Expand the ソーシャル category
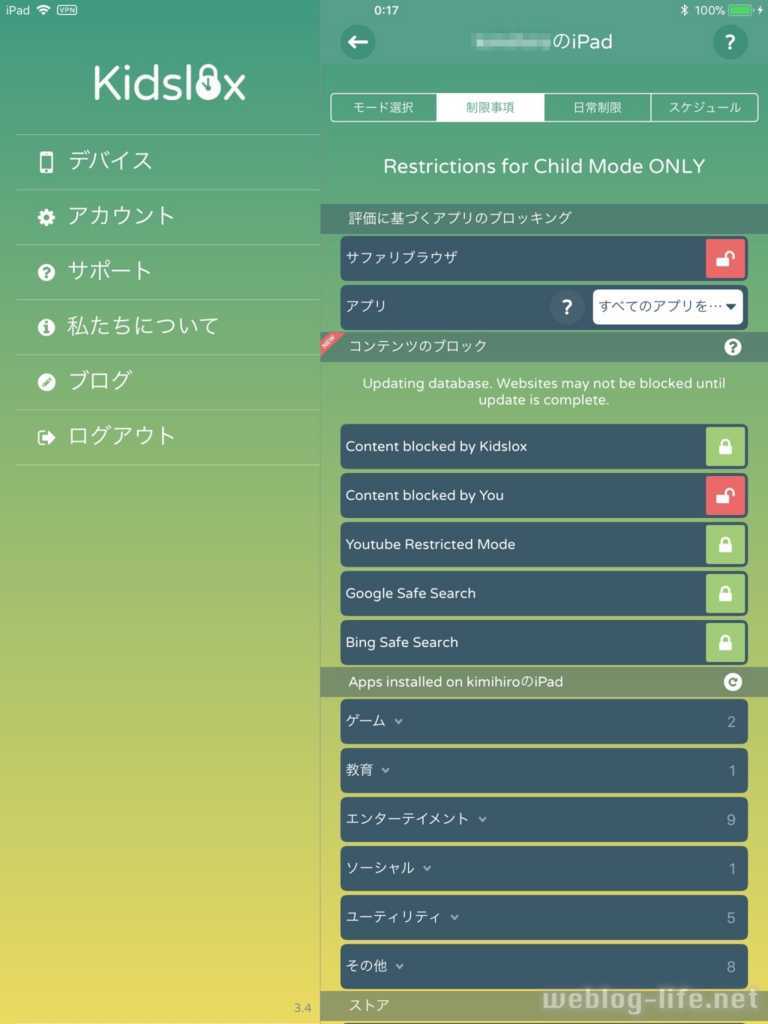The height and width of the screenshot is (1024, 768). tap(544, 869)
